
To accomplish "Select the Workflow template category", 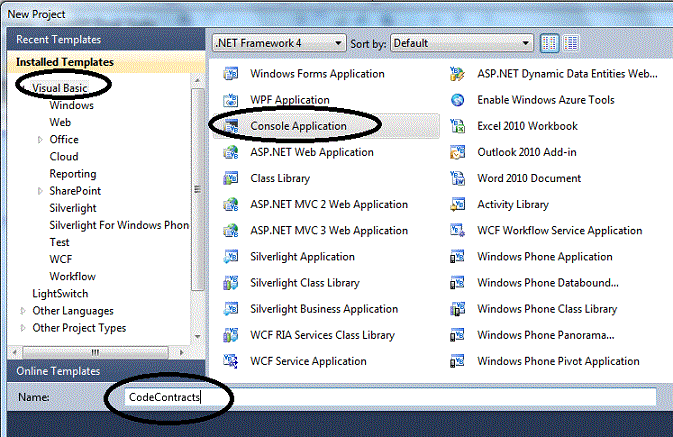I will pos(73,277).
